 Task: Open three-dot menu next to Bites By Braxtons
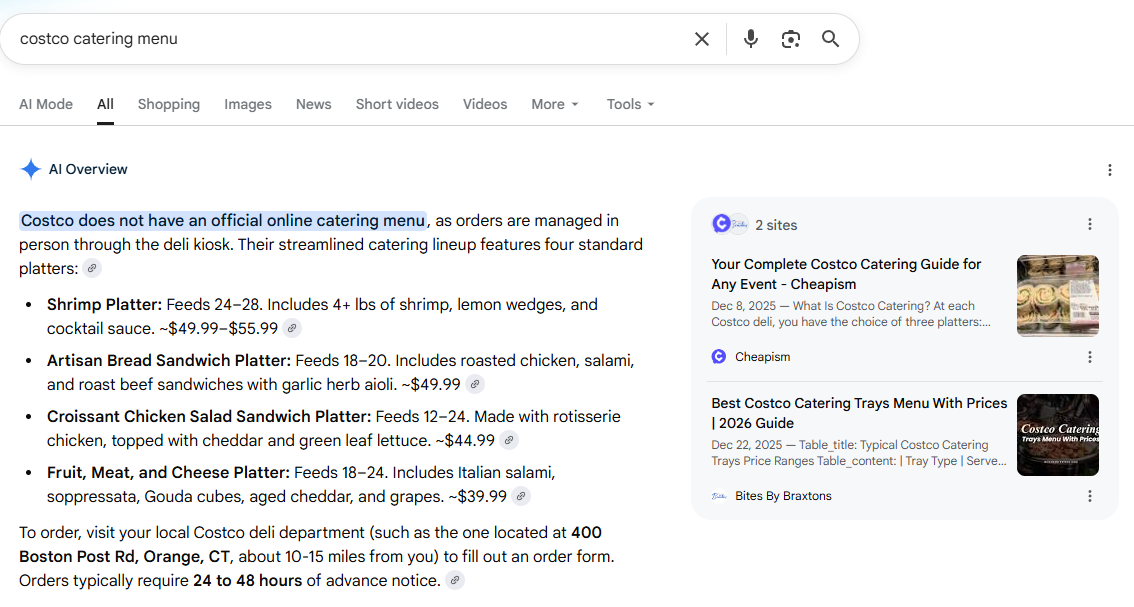click(1090, 496)
